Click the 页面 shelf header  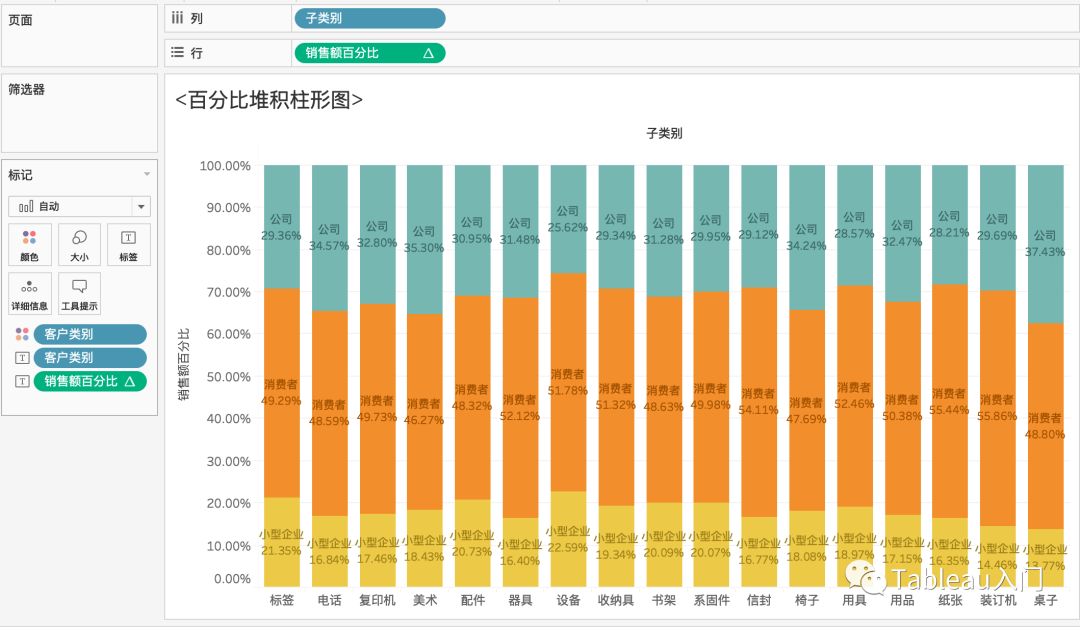pos(21,19)
